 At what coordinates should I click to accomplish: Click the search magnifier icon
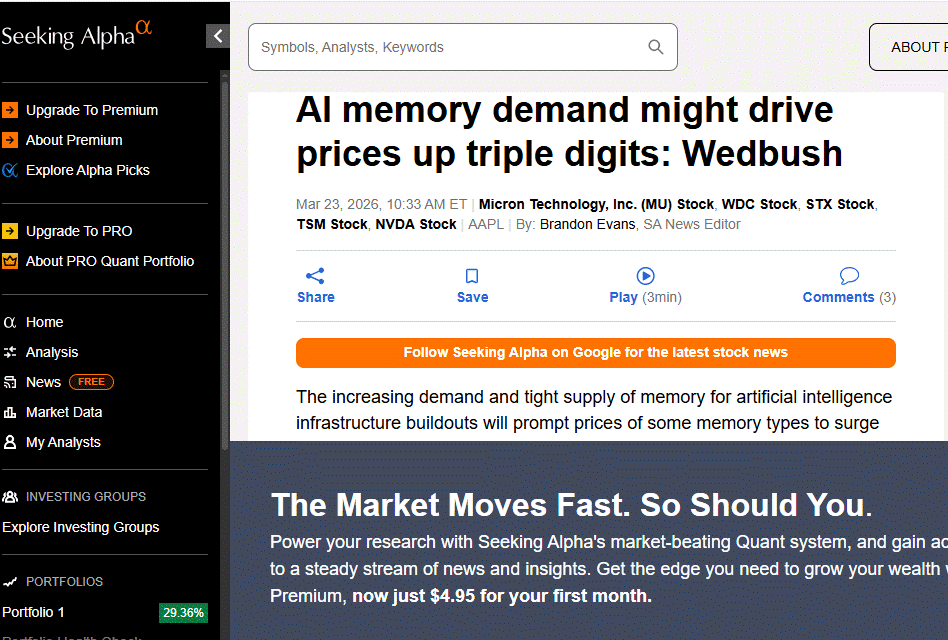656,47
